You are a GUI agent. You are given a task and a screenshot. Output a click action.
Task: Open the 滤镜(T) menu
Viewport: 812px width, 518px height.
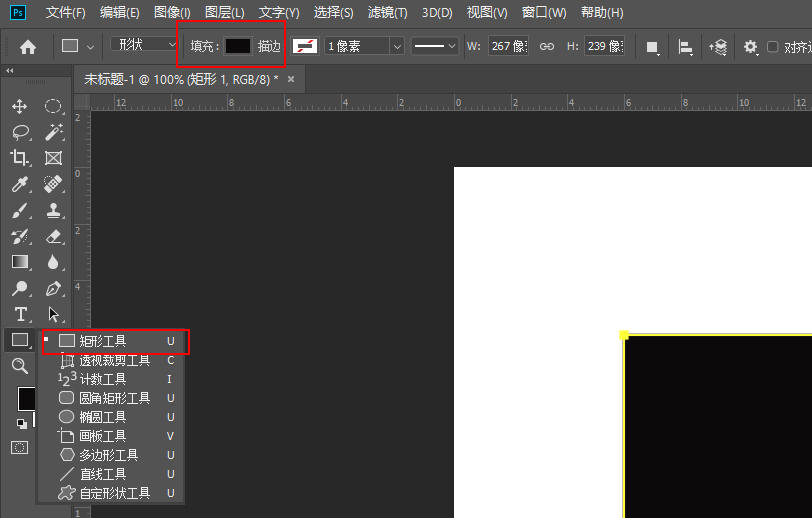[x=387, y=13]
